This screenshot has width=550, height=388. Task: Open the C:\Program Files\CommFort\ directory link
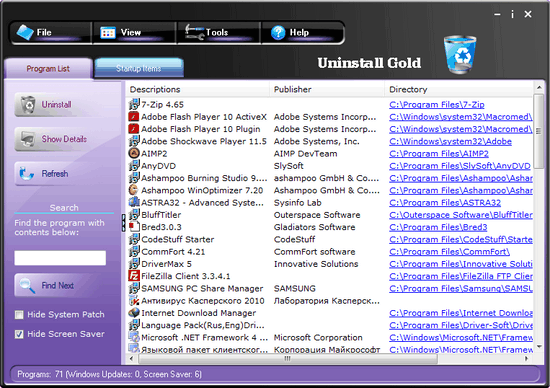click(449, 252)
